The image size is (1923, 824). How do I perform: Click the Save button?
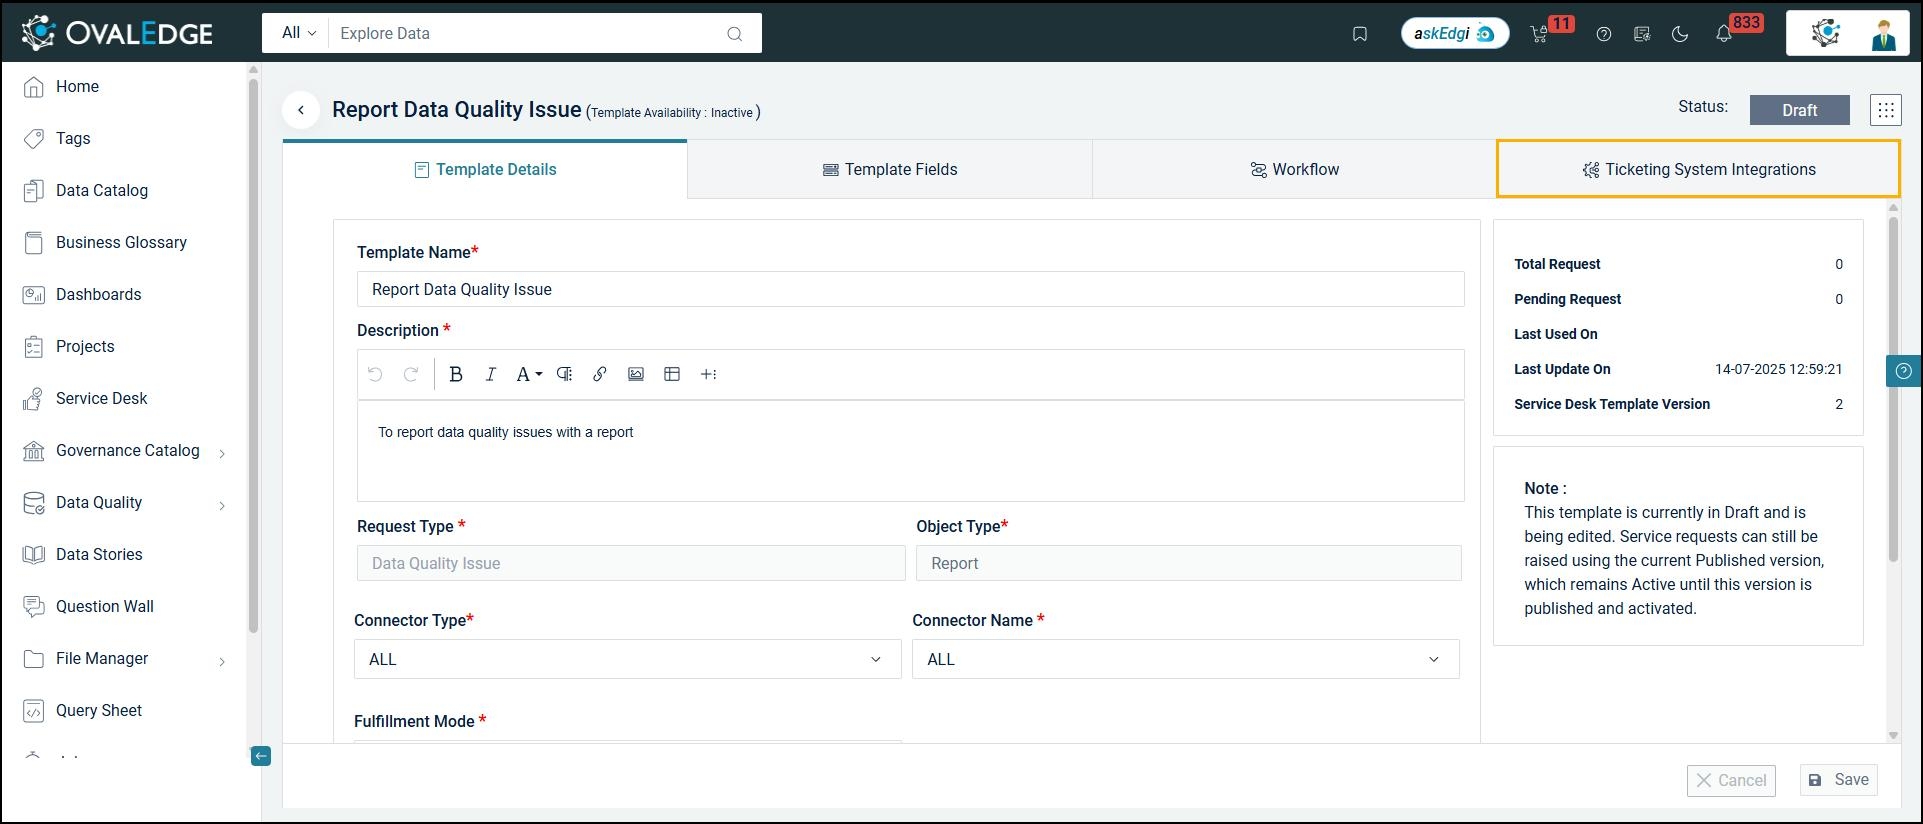click(x=1838, y=780)
